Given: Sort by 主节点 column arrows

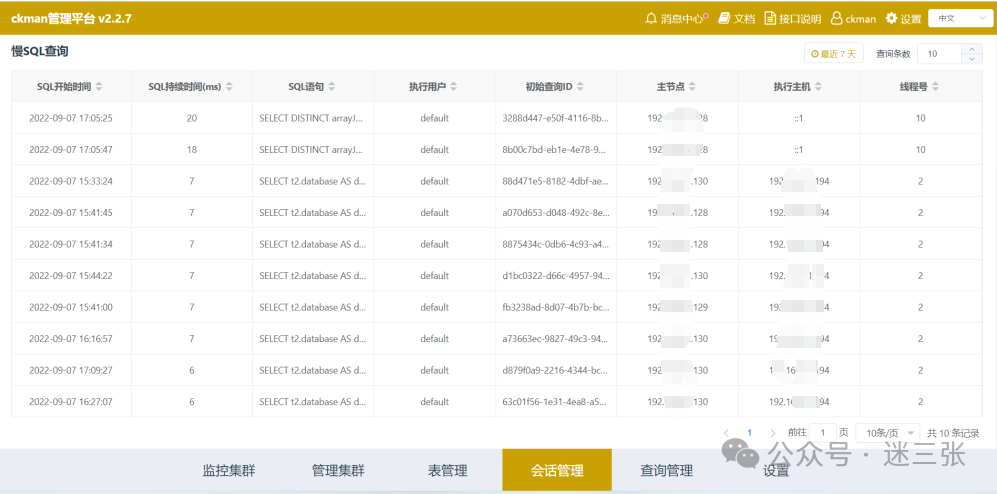Looking at the screenshot, I should (692, 86).
